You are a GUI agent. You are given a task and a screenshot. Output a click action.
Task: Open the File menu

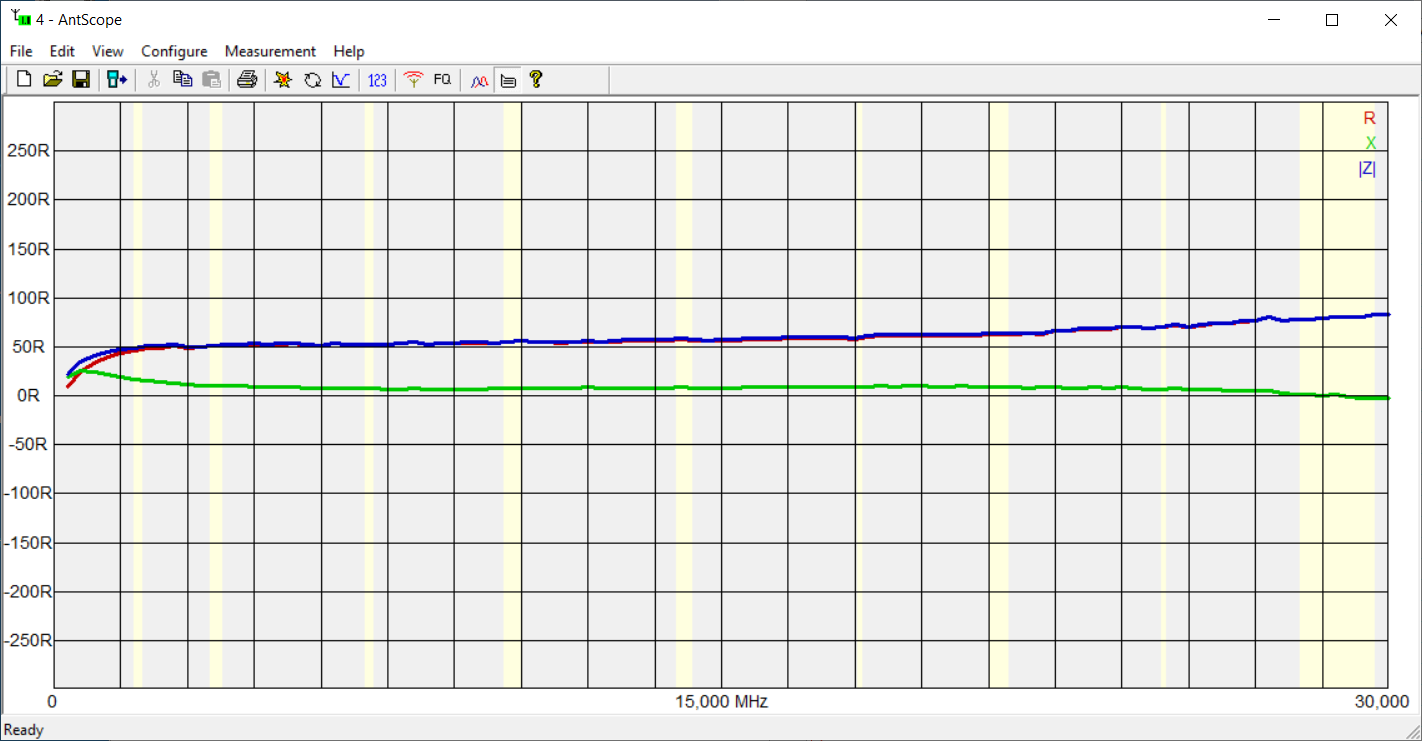[21, 51]
